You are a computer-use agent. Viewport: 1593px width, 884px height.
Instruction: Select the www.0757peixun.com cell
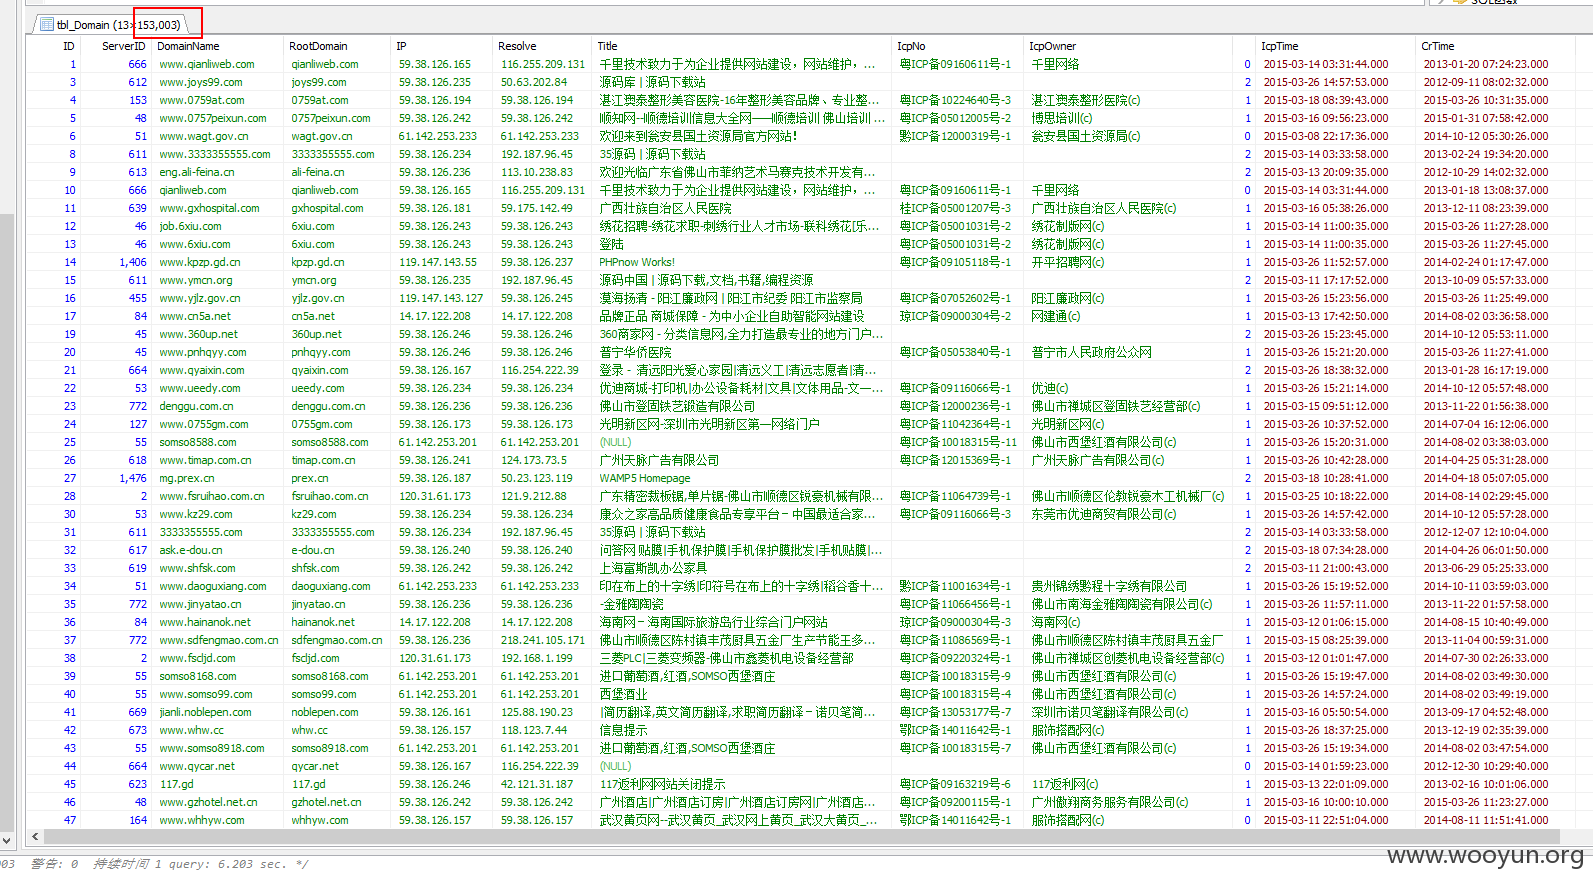213,118
